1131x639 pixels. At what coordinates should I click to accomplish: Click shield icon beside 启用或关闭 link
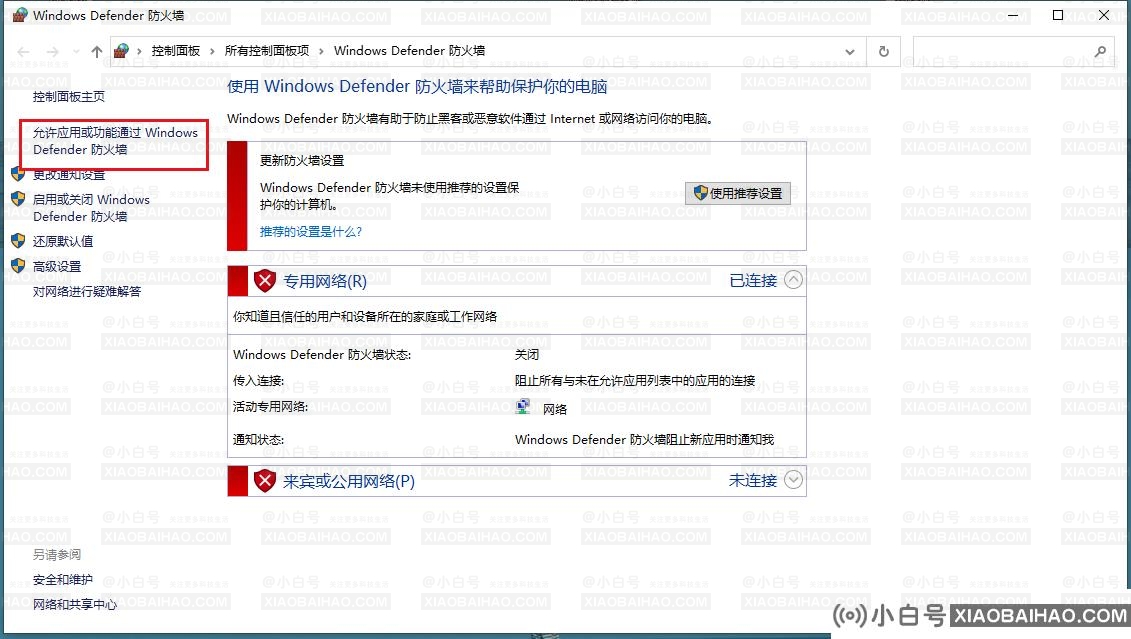(18, 199)
